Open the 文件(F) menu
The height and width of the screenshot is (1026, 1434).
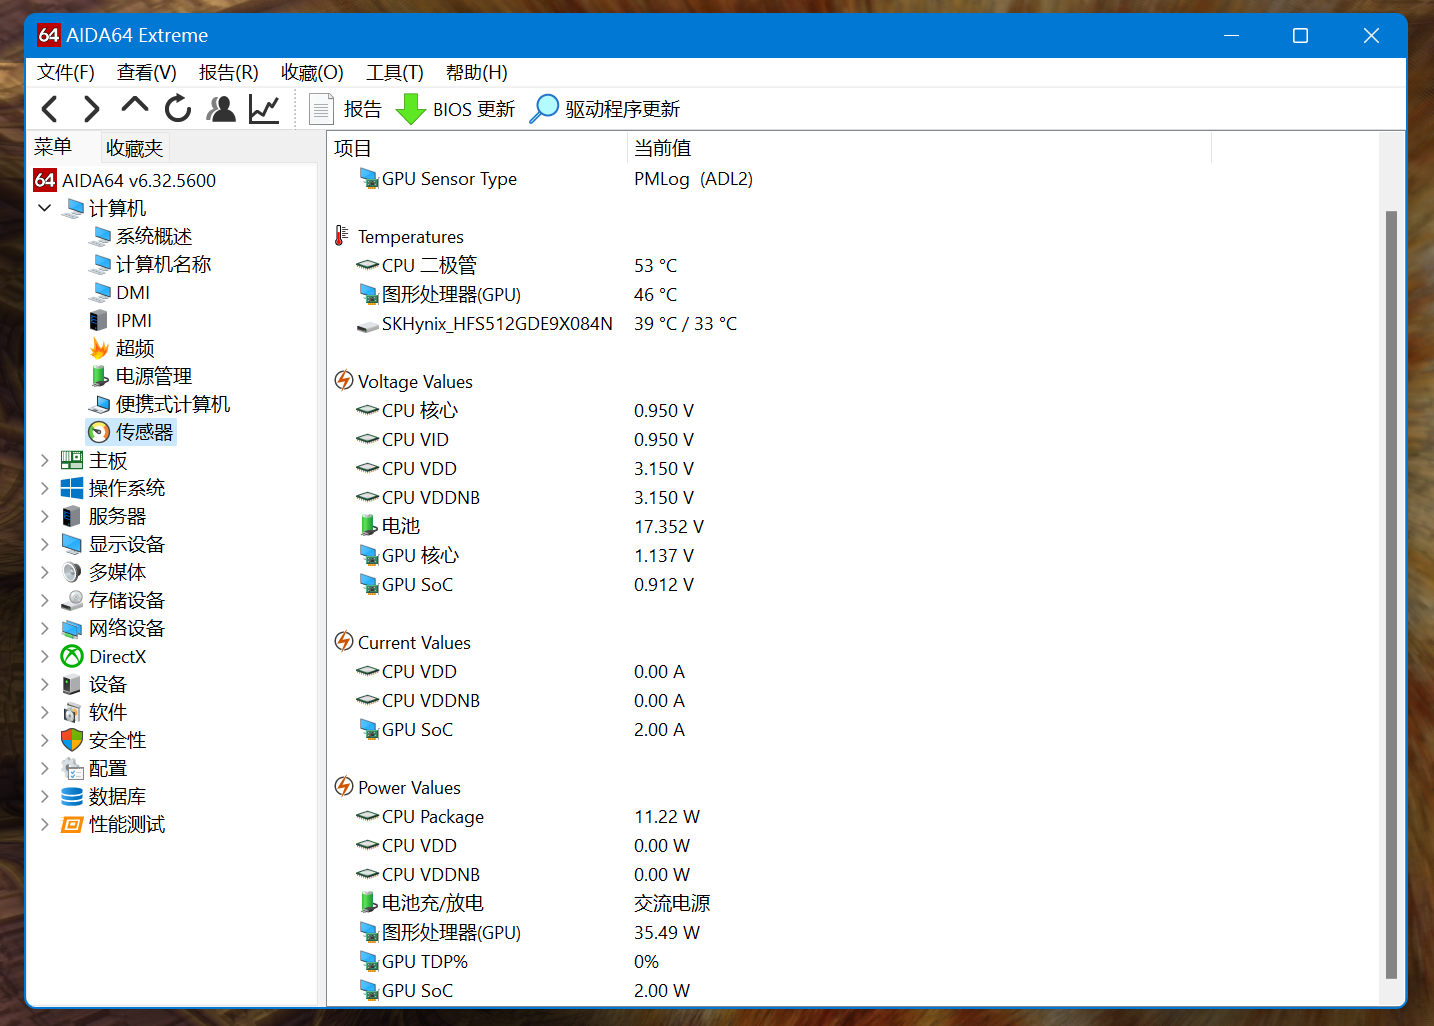(x=66, y=72)
